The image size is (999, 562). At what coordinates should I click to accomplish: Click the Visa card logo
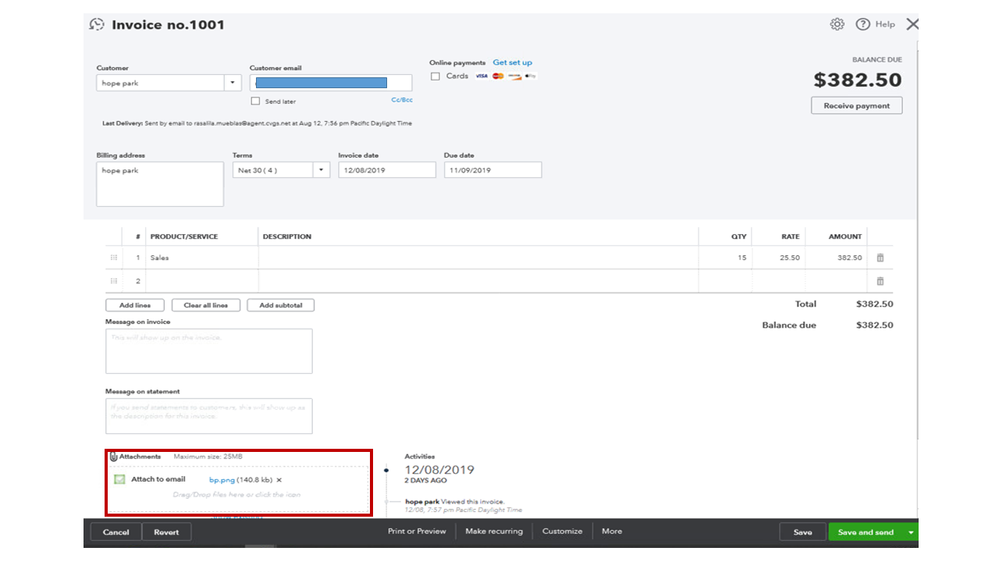(482, 76)
